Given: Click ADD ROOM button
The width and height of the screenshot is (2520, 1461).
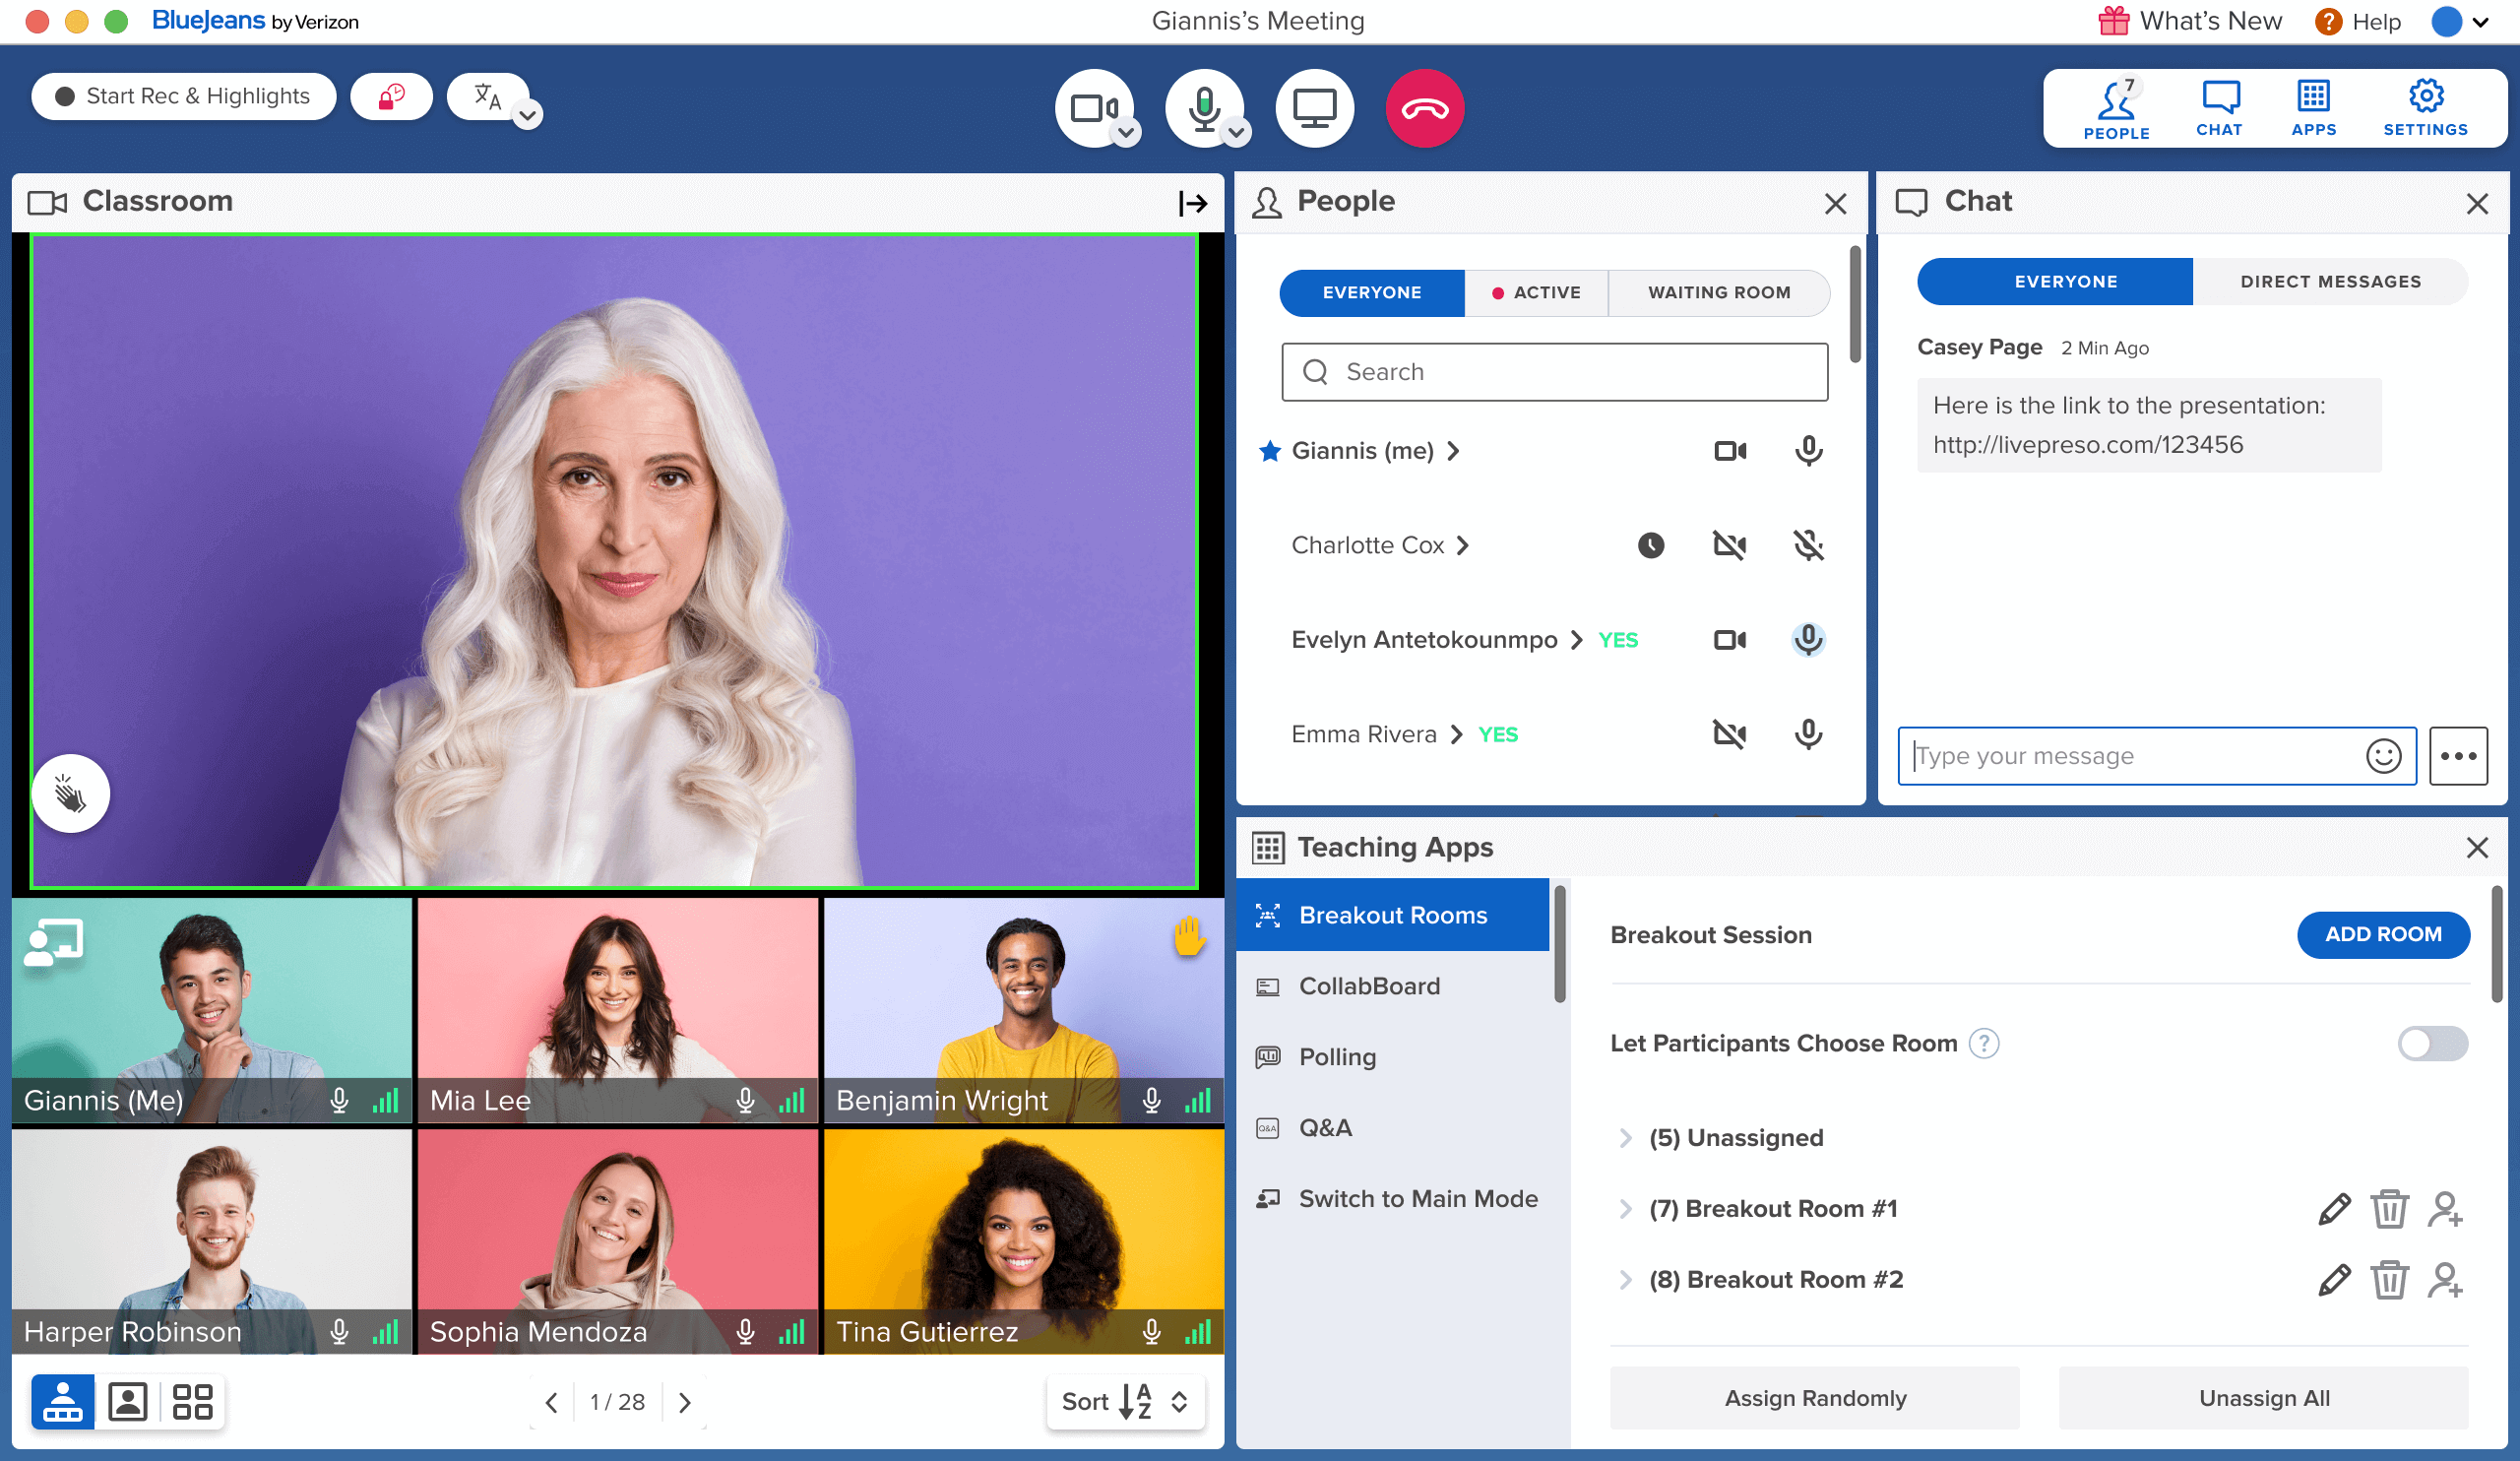Looking at the screenshot, I should pos(2382,935).
